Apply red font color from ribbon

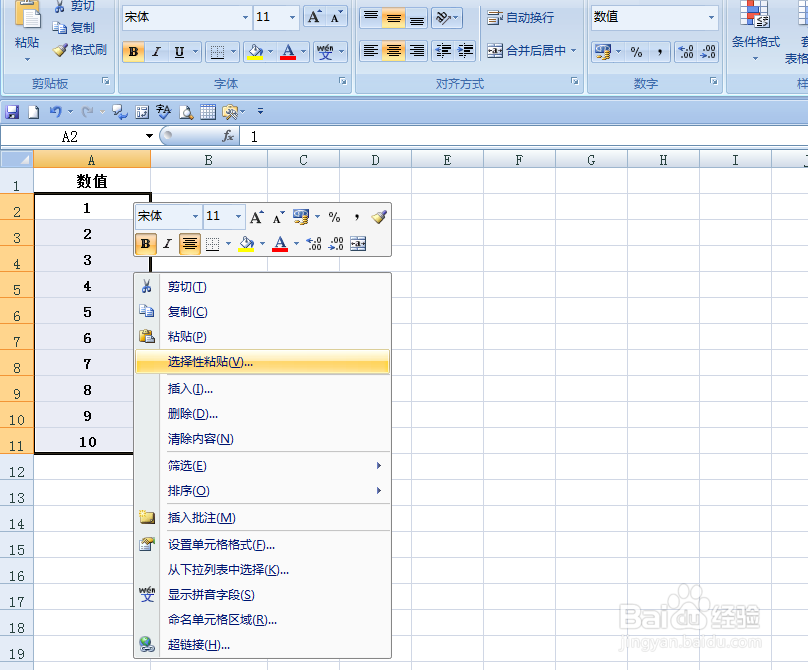tap(288, 52)
